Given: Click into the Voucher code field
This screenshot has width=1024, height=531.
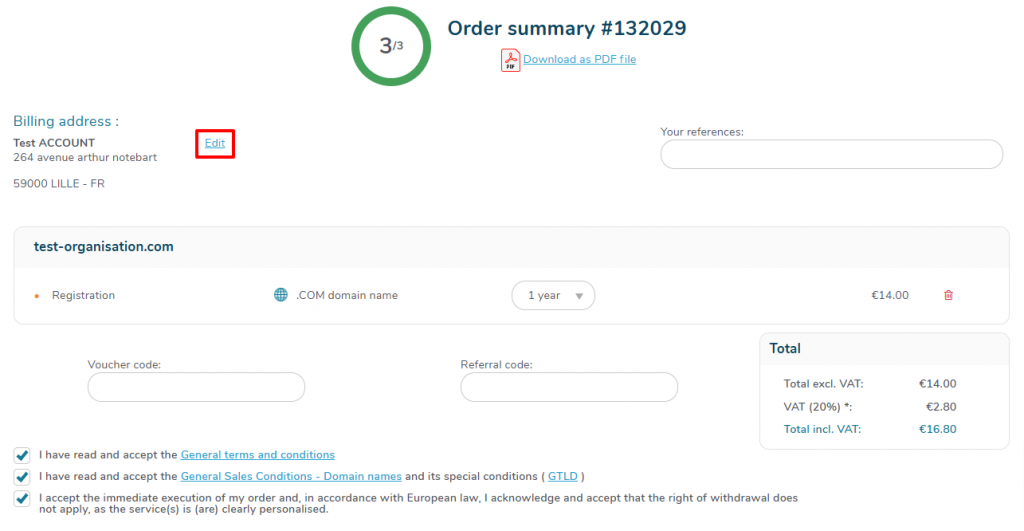Looking at the screenshot, I should (196, 387).
